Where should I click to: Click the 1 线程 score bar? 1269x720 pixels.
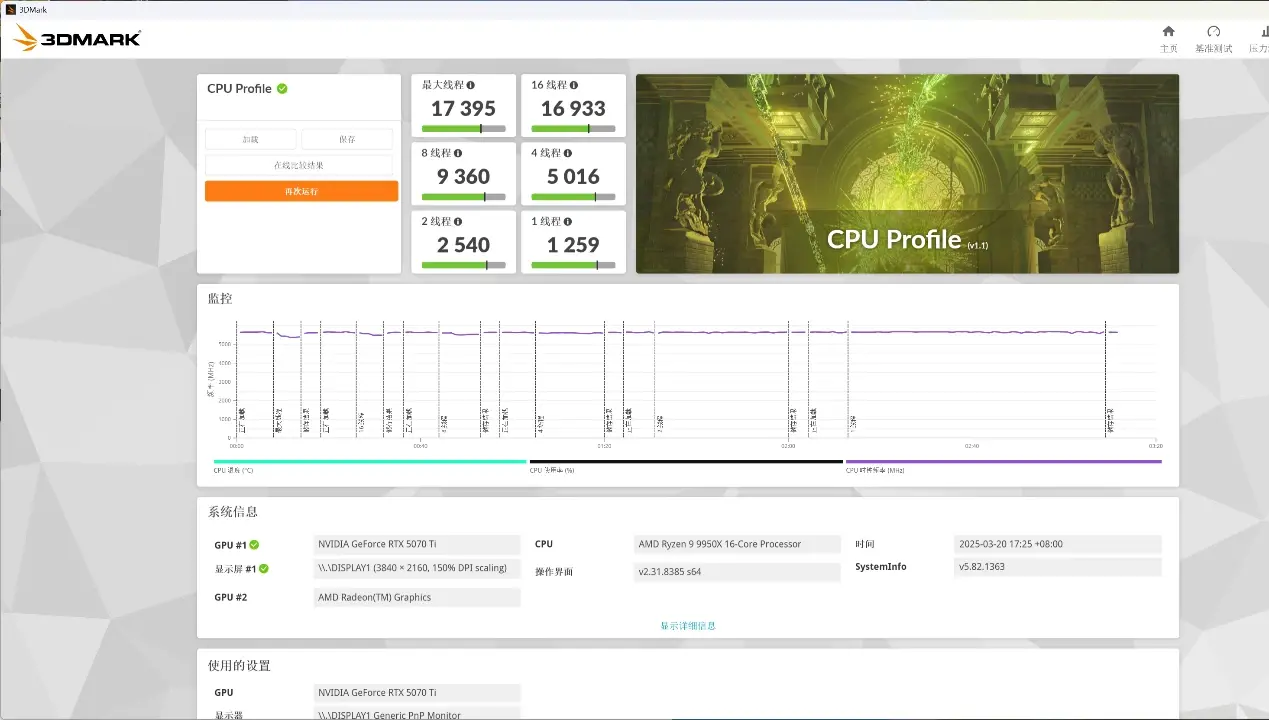click(573, 265)
